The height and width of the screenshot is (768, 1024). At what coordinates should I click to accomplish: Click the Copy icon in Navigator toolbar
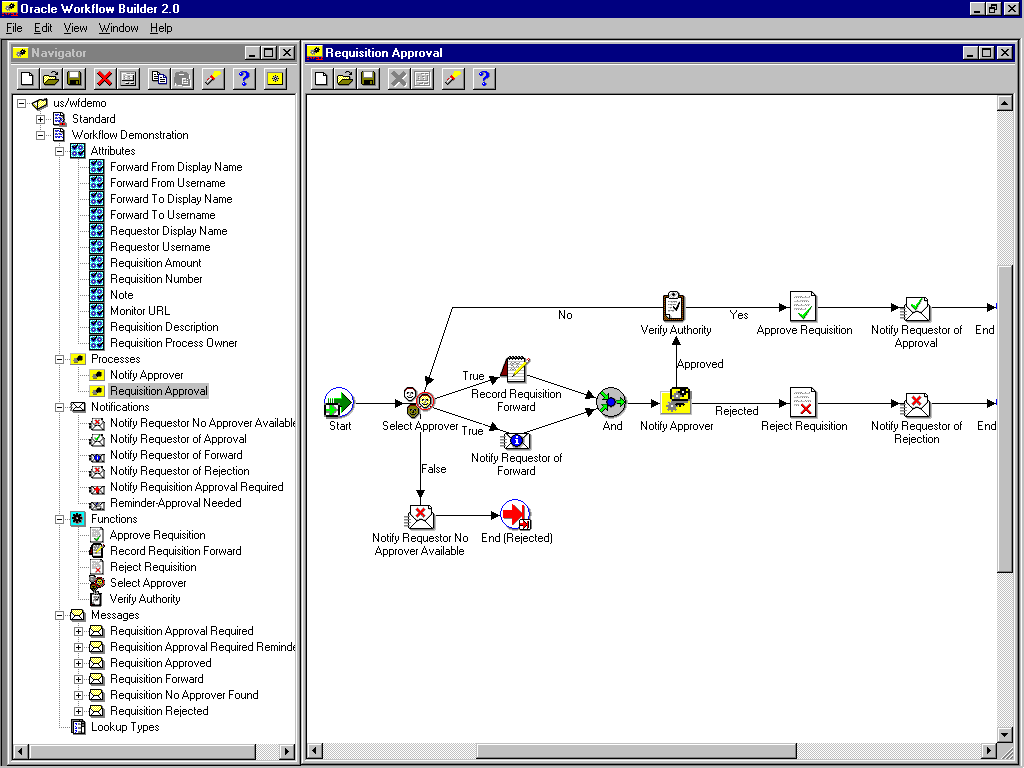159,79
